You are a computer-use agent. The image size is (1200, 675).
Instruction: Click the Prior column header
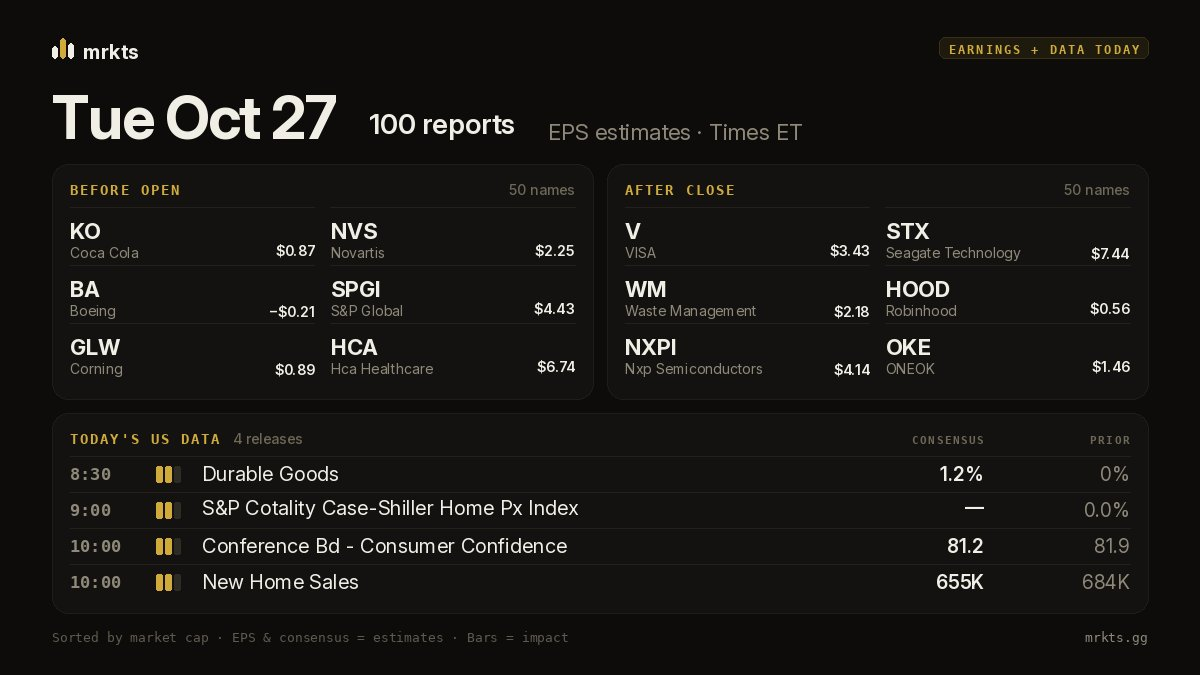pos(1110,440)
